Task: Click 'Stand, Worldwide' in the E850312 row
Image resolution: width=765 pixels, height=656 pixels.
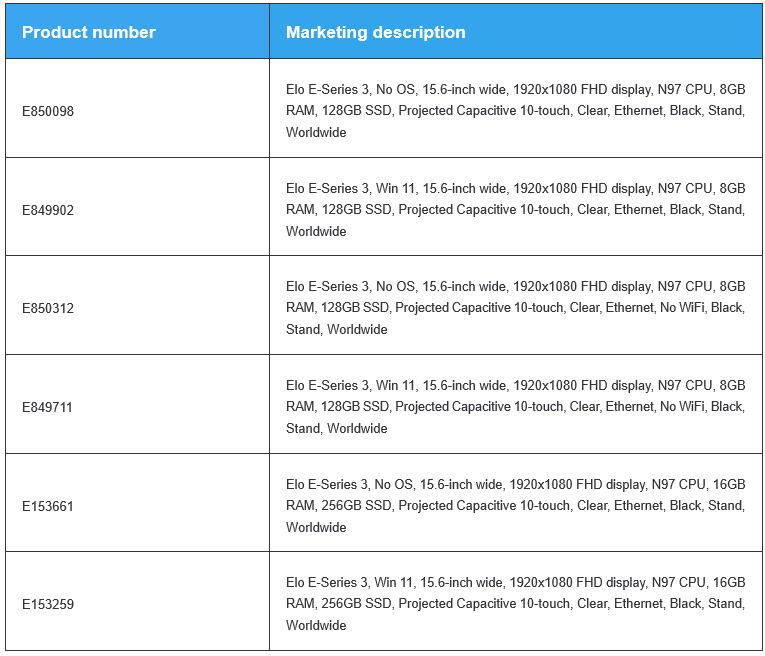Action: point(337,329)
